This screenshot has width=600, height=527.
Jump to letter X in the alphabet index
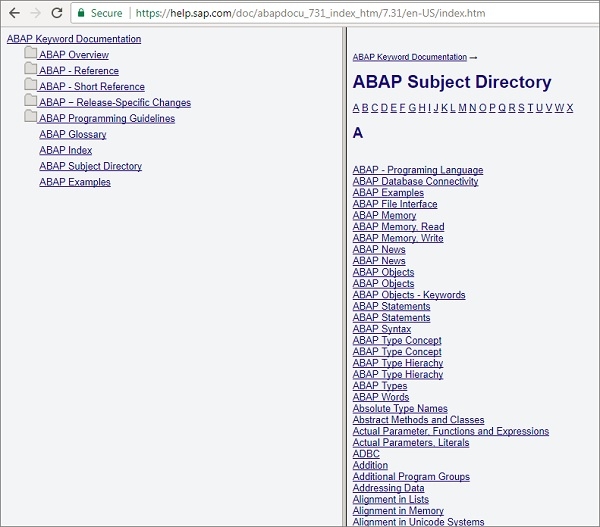pyautogui.click(x=570, y=108)
